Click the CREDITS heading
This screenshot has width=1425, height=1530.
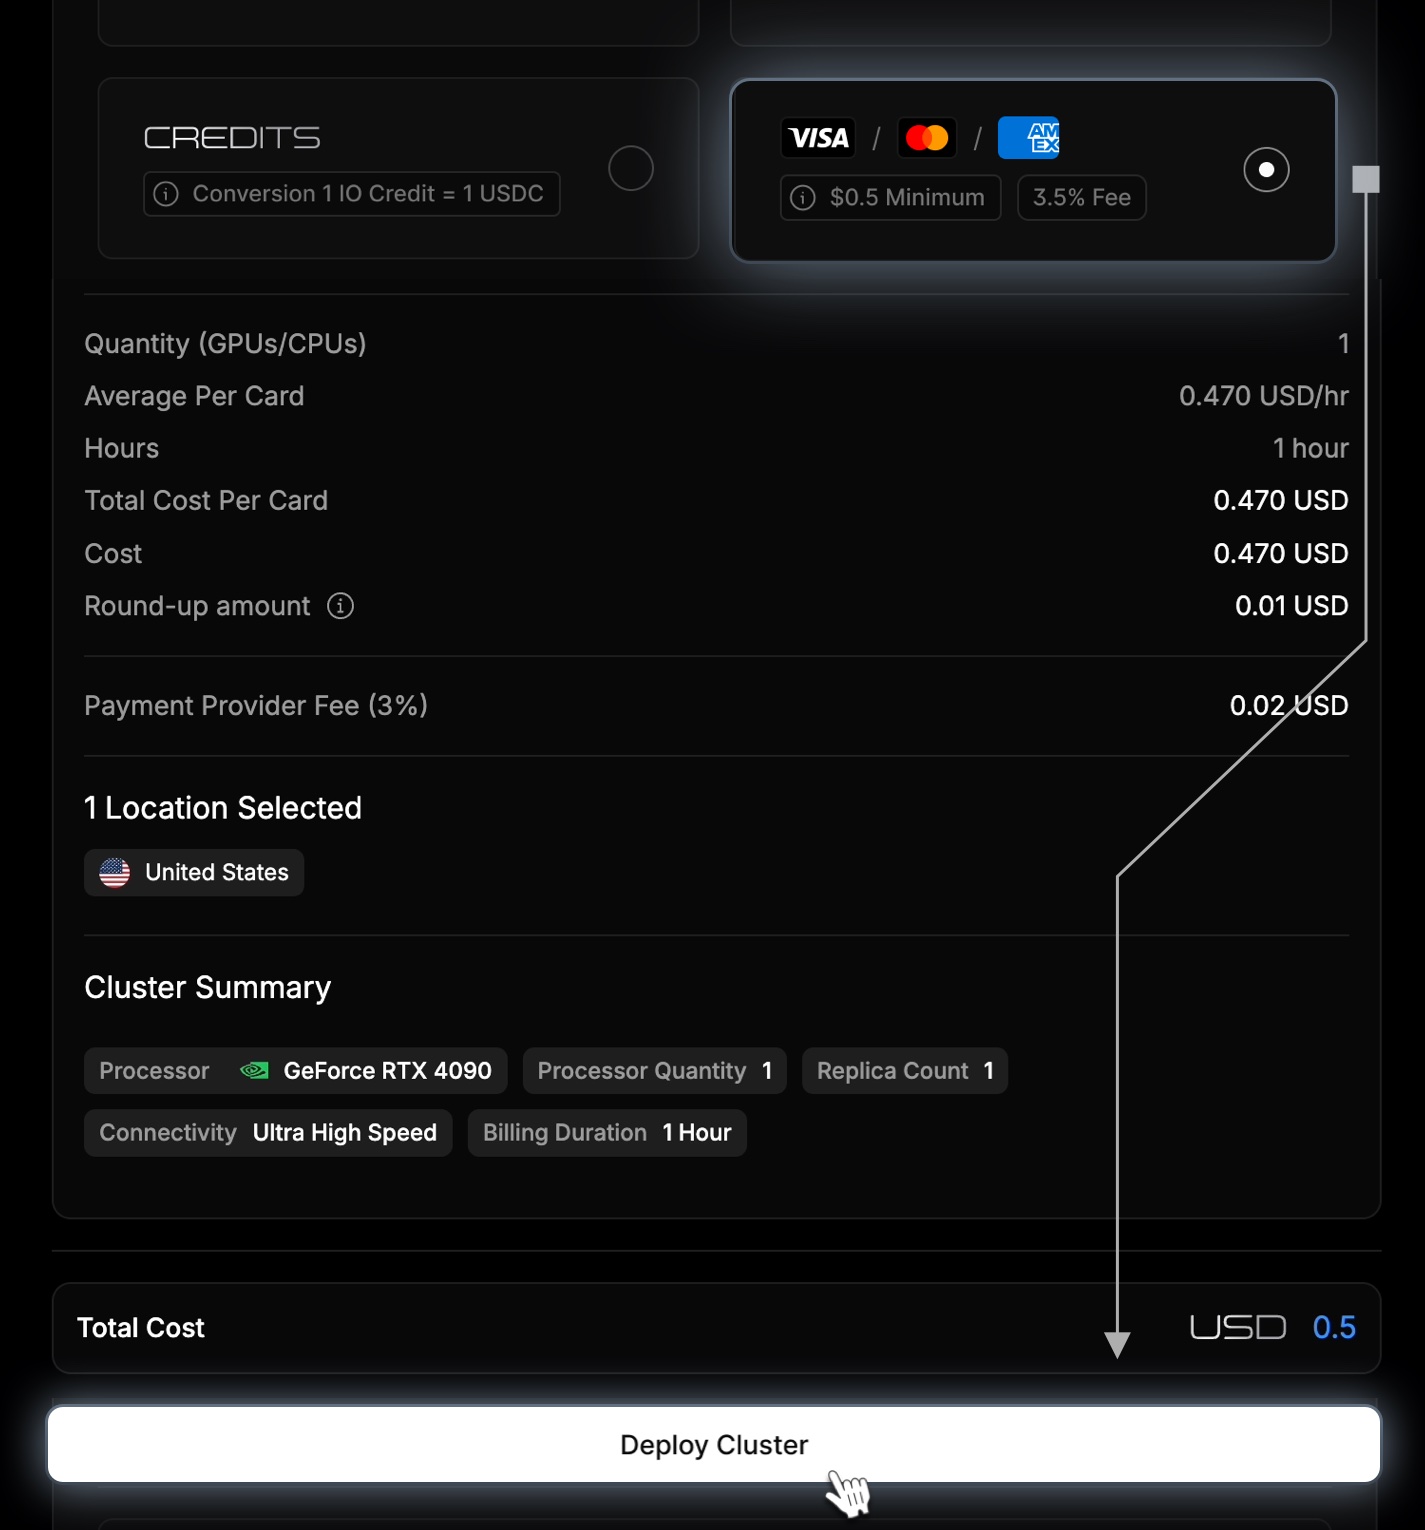click(x=232, y=138)
